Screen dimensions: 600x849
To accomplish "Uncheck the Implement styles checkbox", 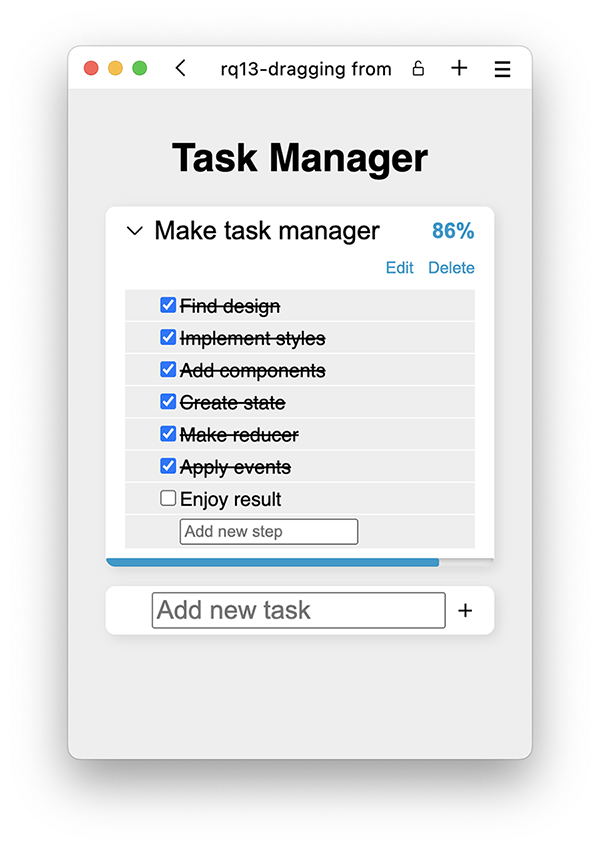I will coord(168,338).
